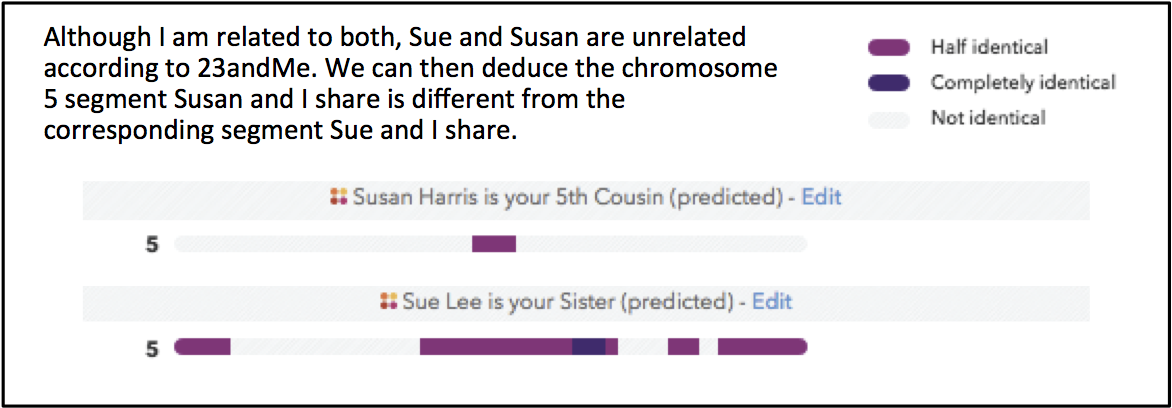Click chromosome 5 label in Susan Harris row
Image resolution: width=1172 pixels, height=408 pixels.
point(152,244)
